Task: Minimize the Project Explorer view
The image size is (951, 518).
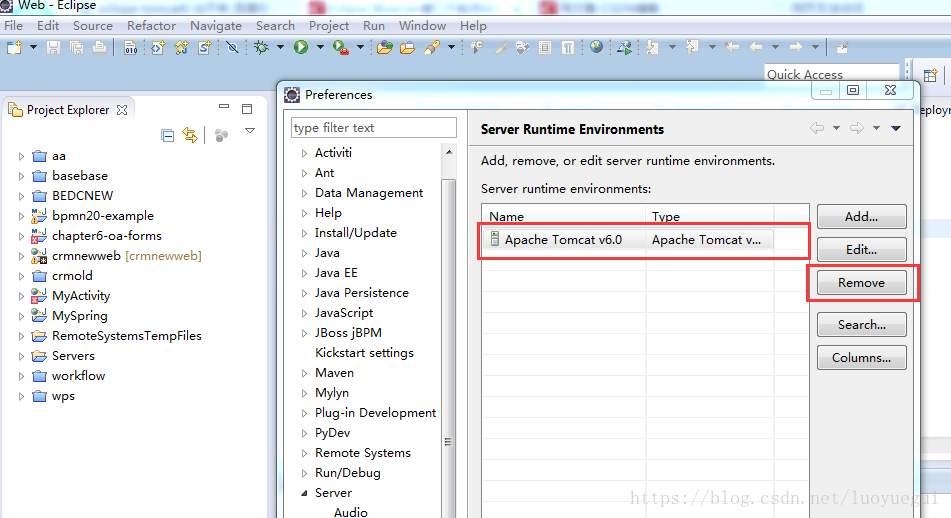Action: [x=224, y=107]
